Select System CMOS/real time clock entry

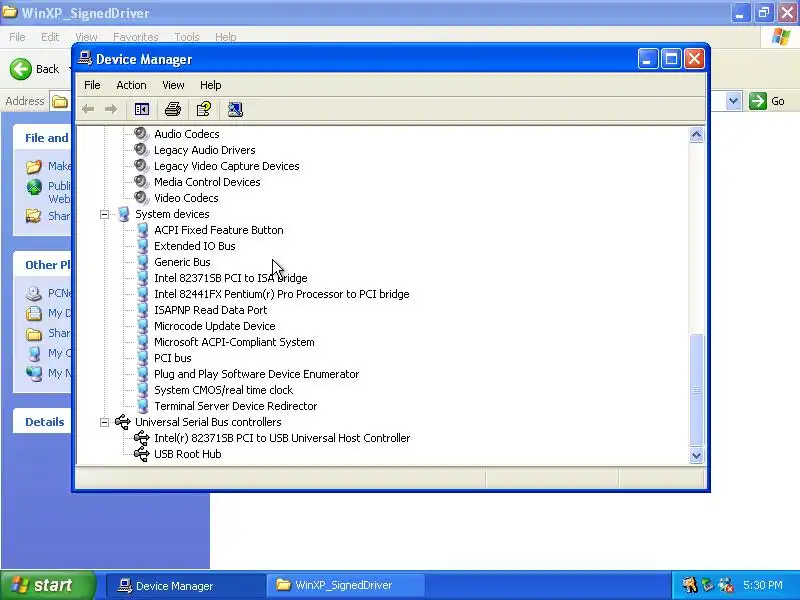223,390
